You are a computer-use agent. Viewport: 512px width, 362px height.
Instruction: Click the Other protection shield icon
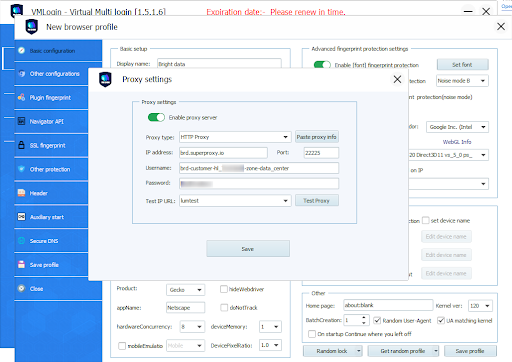click(x=21, y=169)
